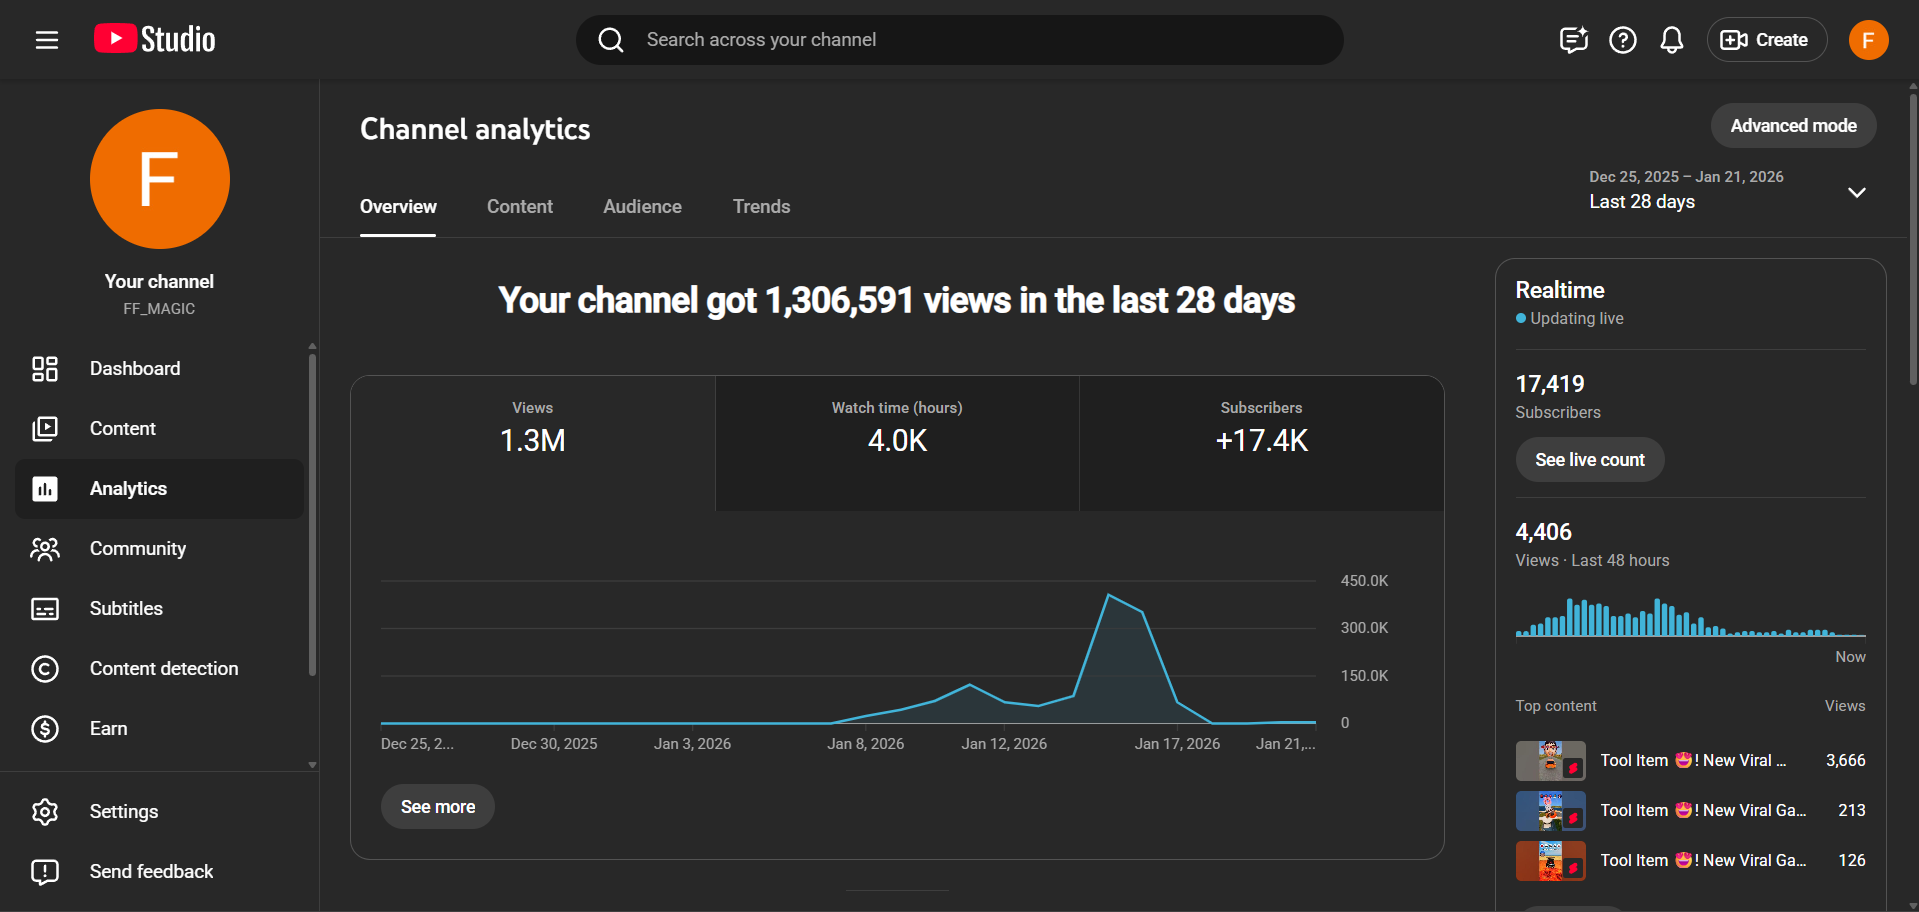Click the YouTube Studio logo
This screenshot has width=1919, height=912.
(155, 40)
